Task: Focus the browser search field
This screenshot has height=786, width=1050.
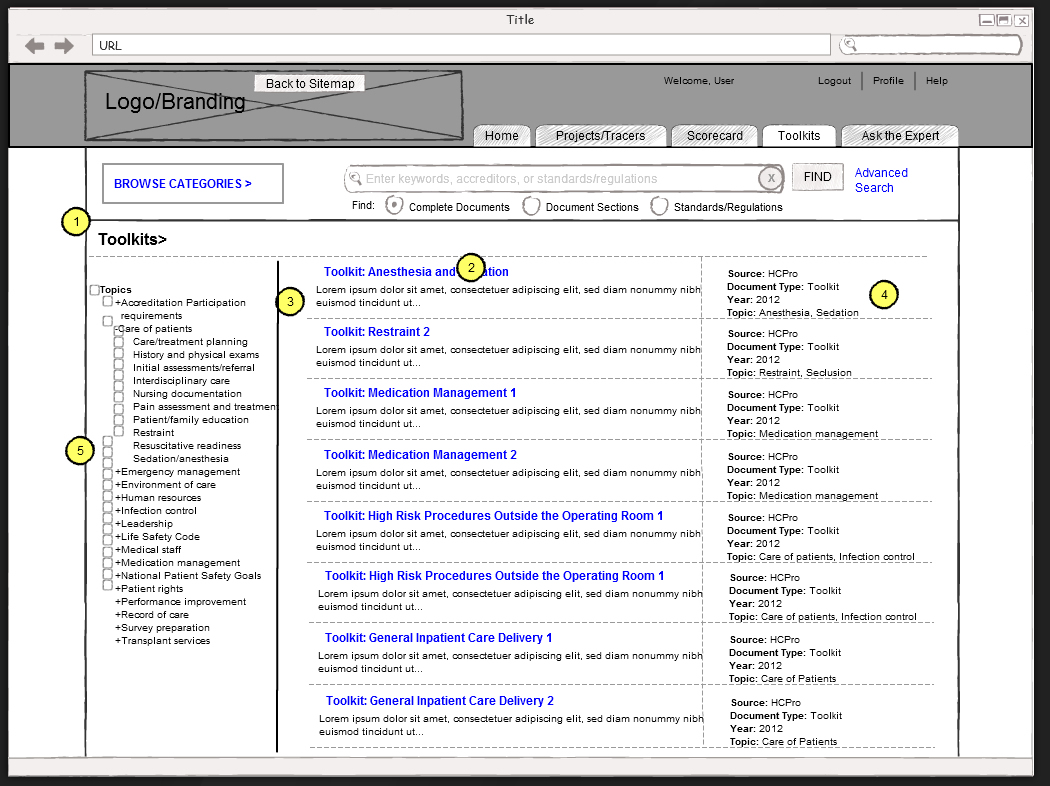Action: [931, 45]
